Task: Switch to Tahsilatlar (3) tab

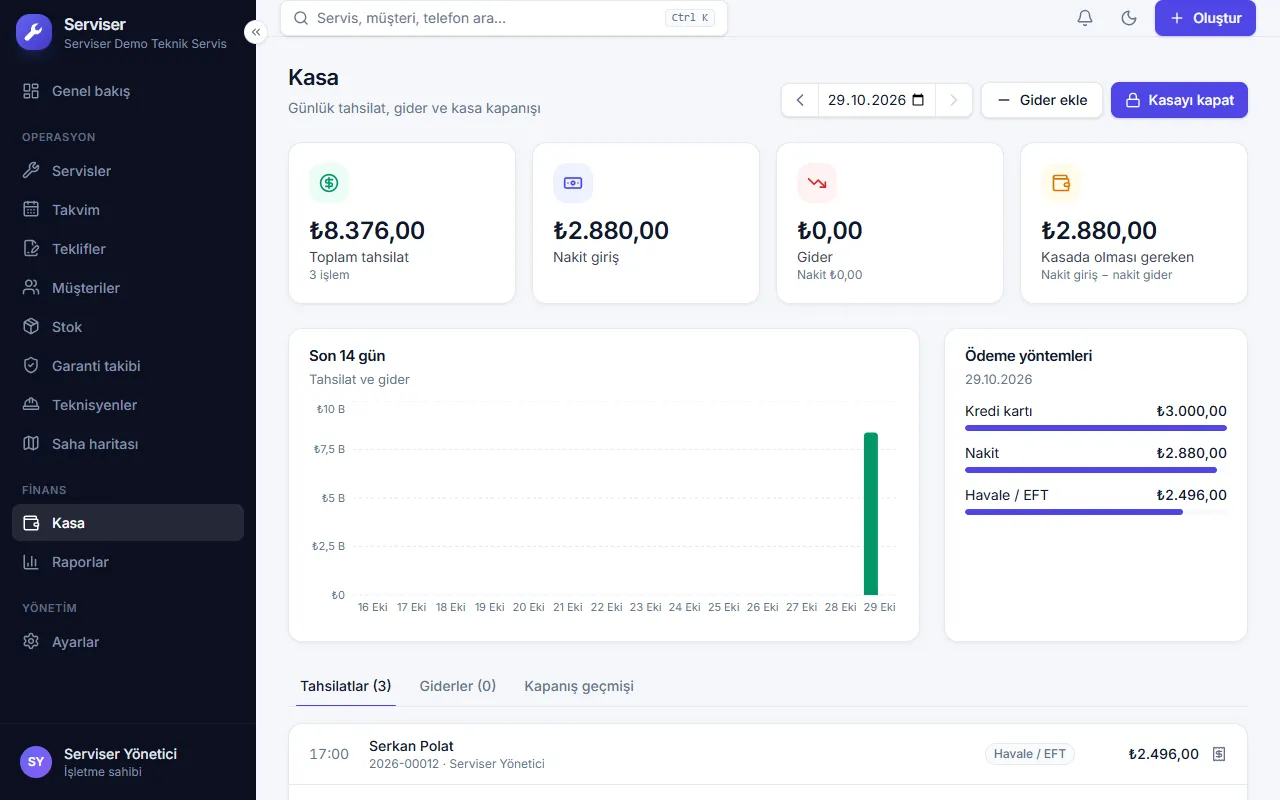Action: coord(346,686)
